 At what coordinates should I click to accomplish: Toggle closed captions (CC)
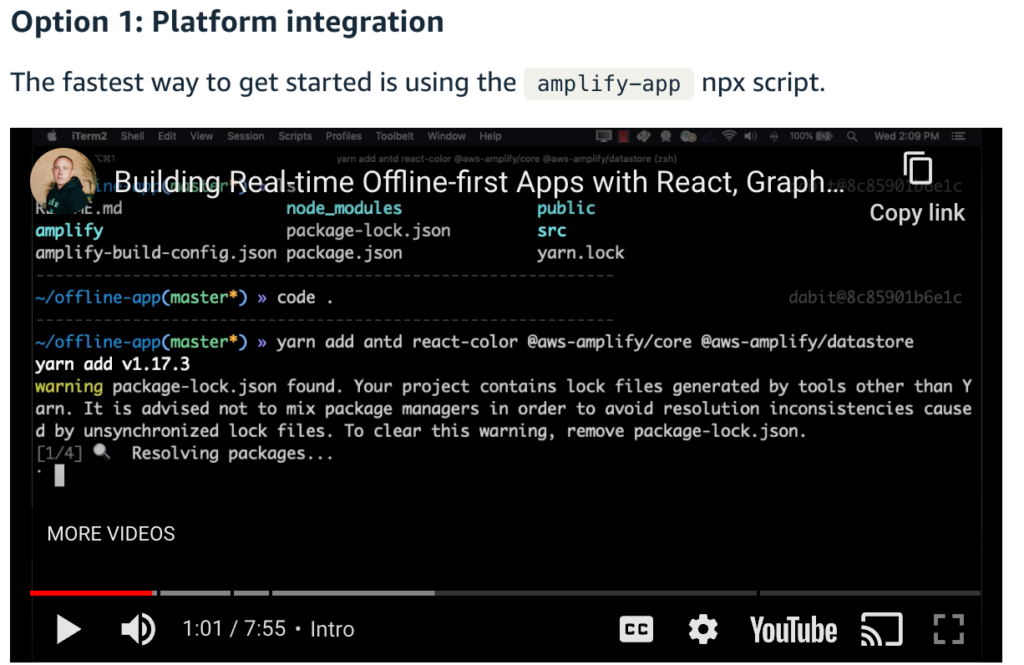point(636,629)
